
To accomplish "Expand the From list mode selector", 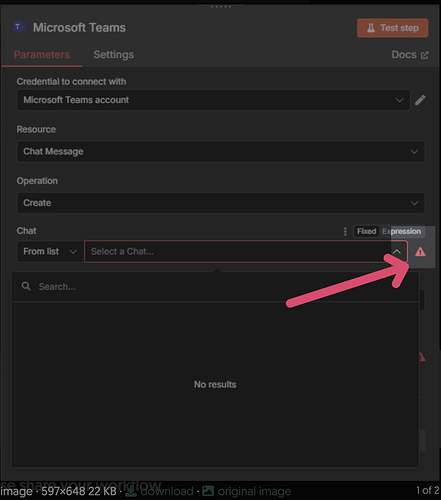I will click(50, 251).
